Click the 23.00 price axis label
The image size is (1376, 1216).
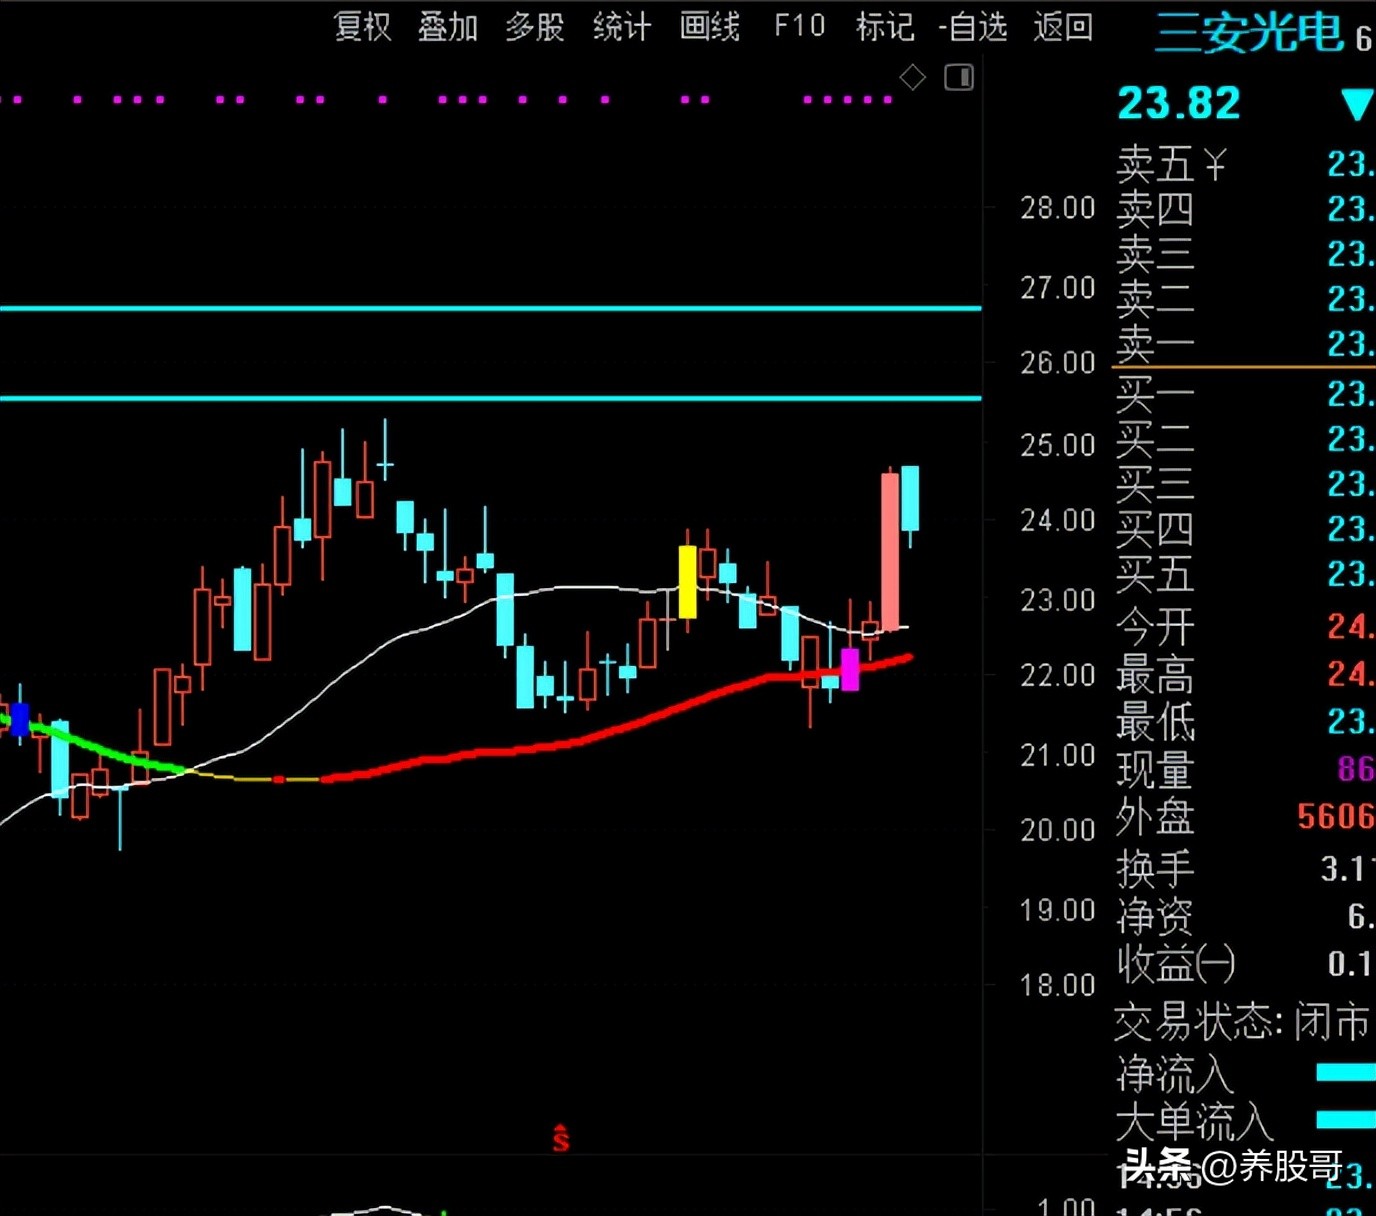coord(1057,600)
